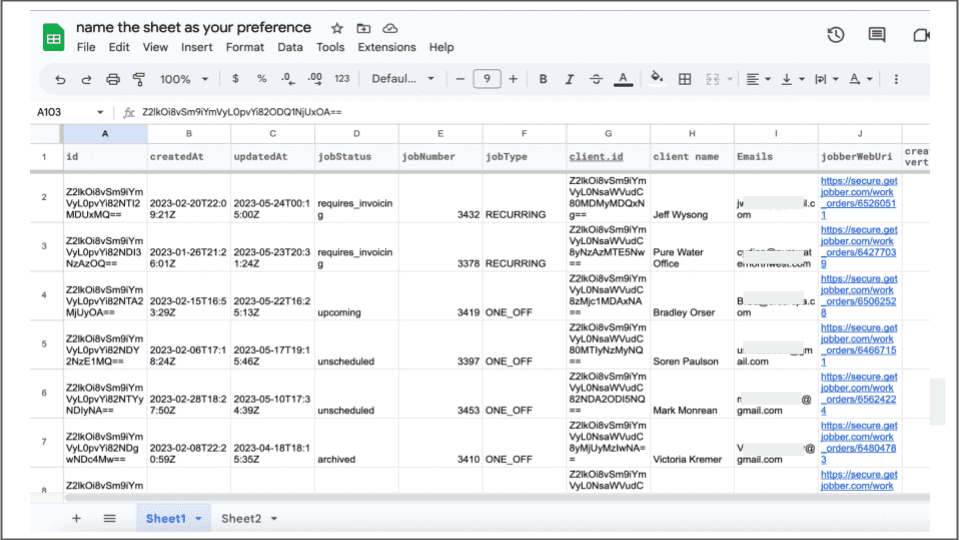960x540 pixels.
Task: Open the comments panel icon
Action: [877, 36]
